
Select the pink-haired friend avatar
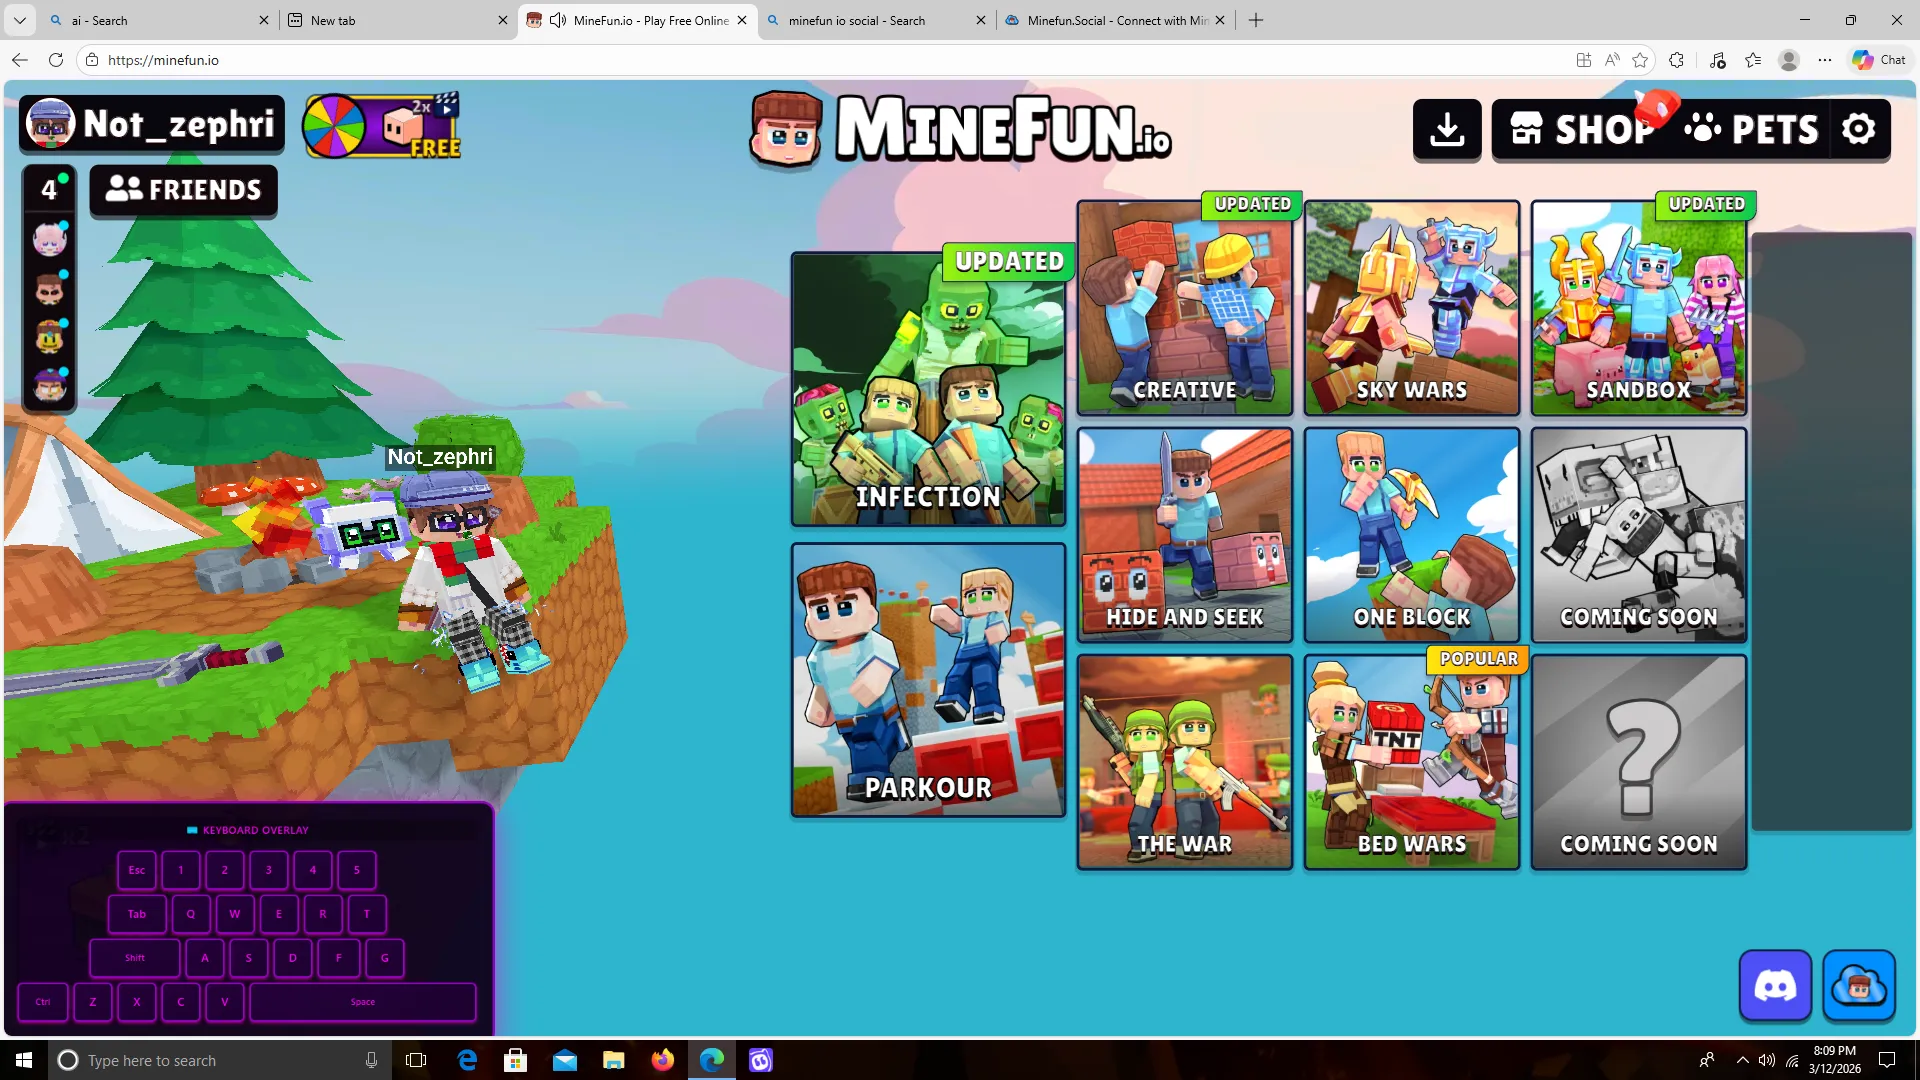coord(49,240)
